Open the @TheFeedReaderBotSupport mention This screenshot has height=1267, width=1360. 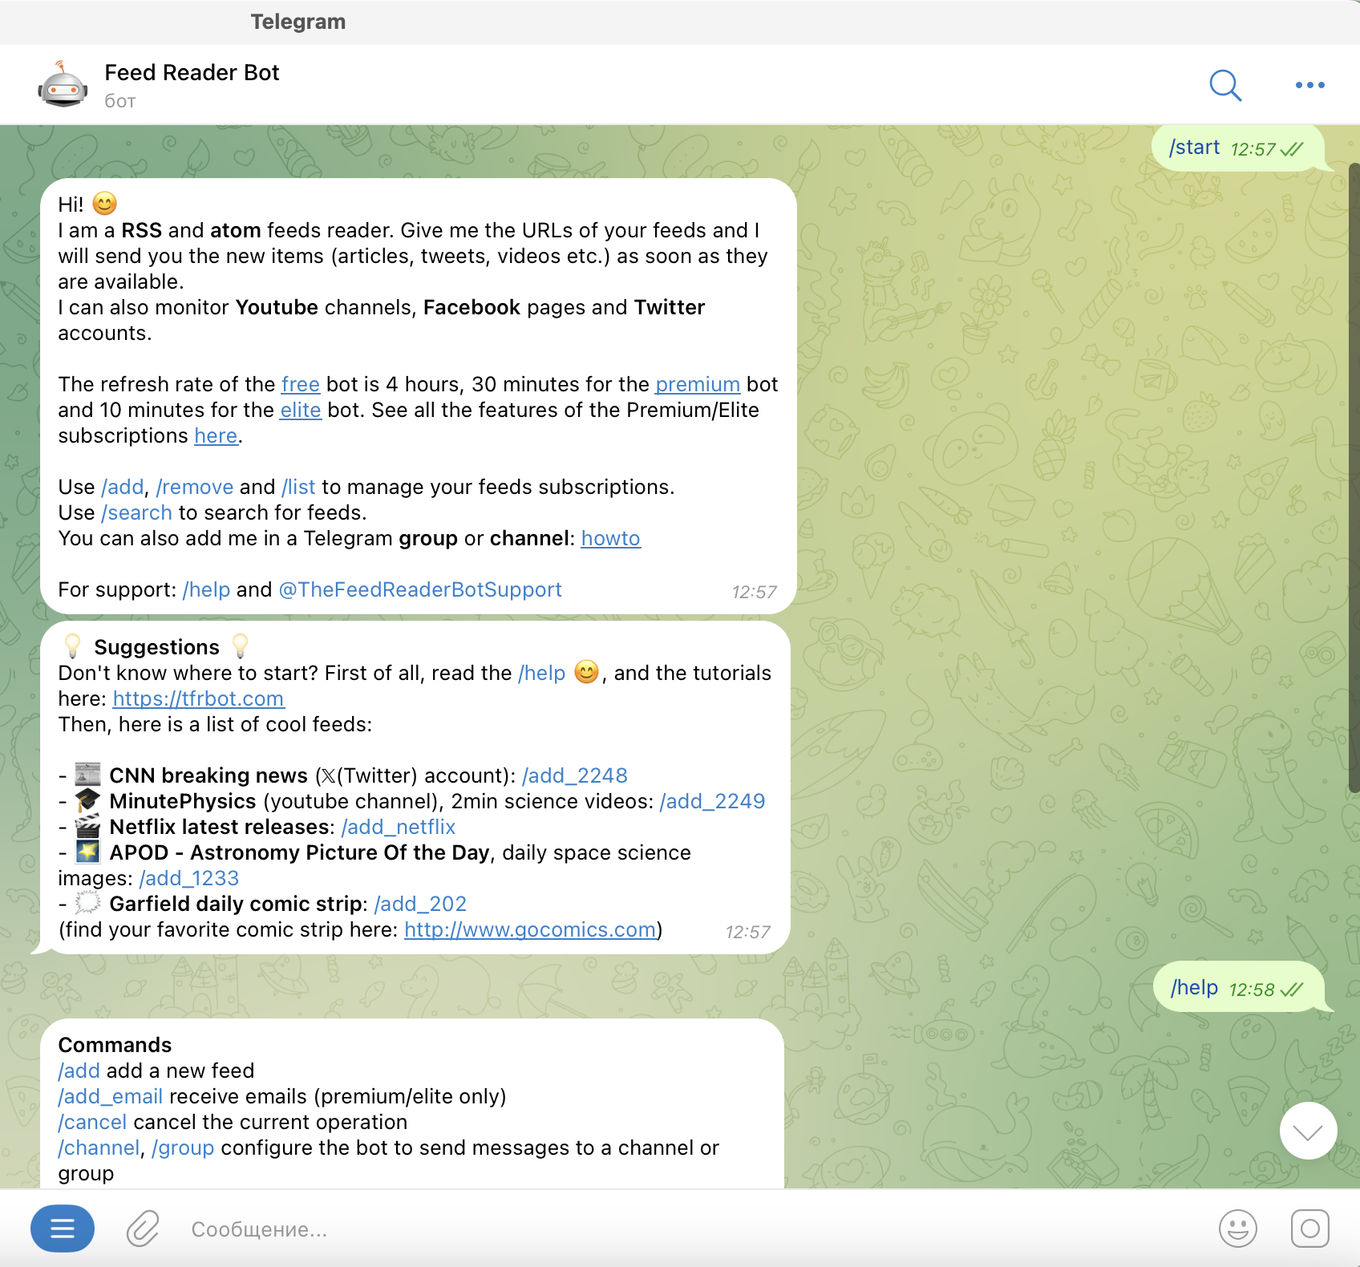pos(420,590)
